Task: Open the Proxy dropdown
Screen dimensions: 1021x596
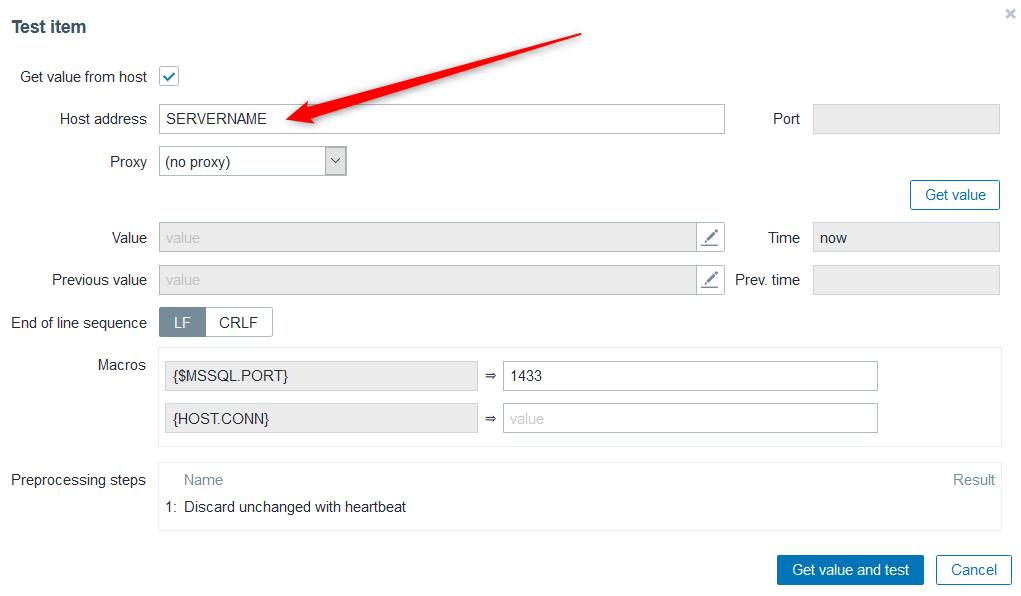Action: [252, 161]
